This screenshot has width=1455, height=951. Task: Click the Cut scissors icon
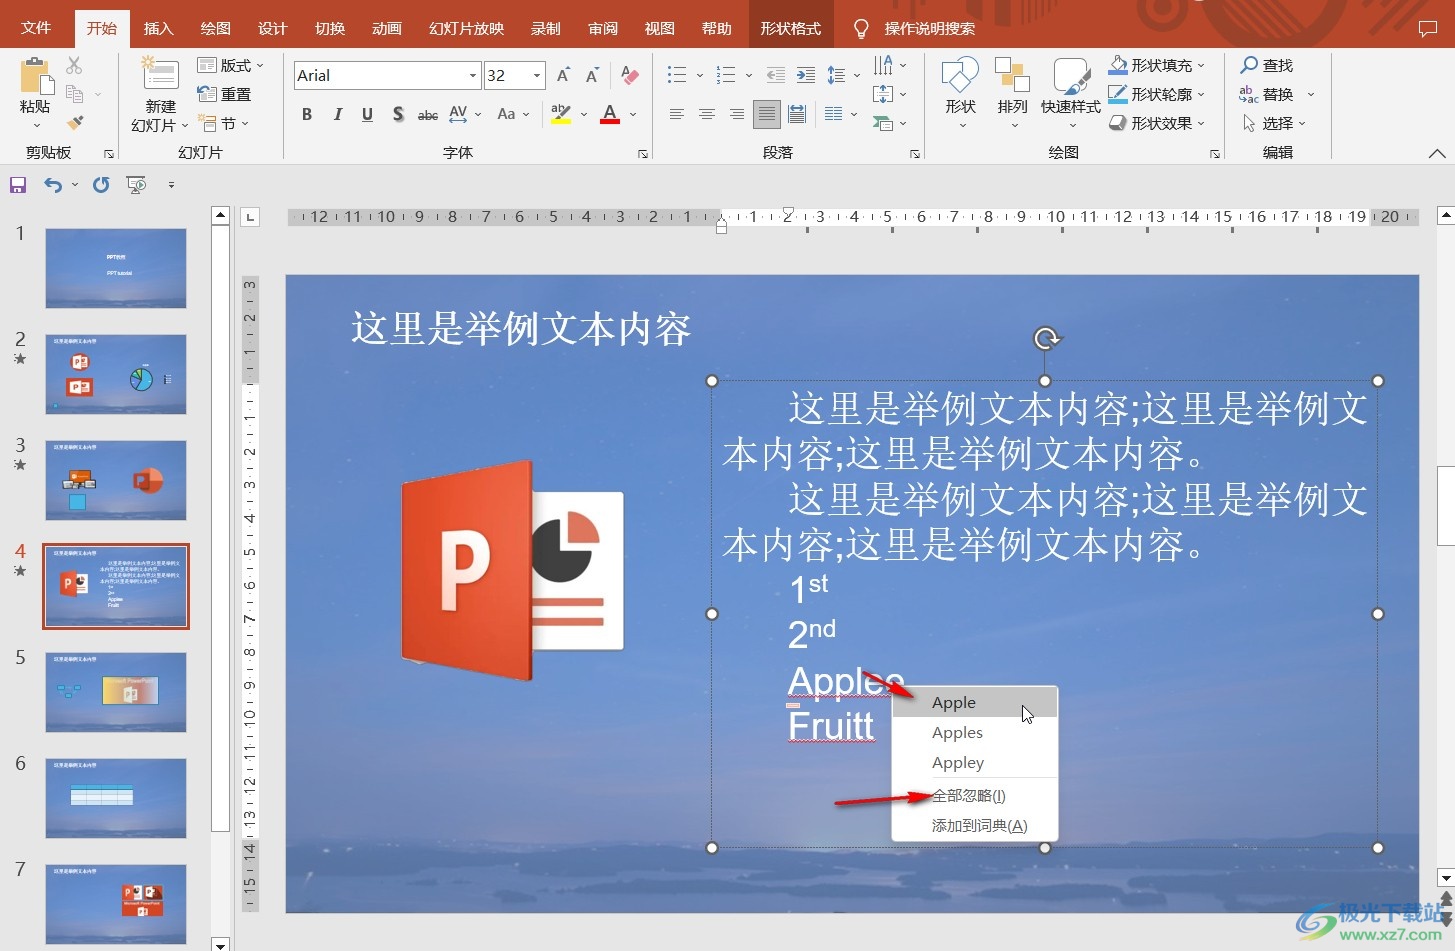[74, 66]
